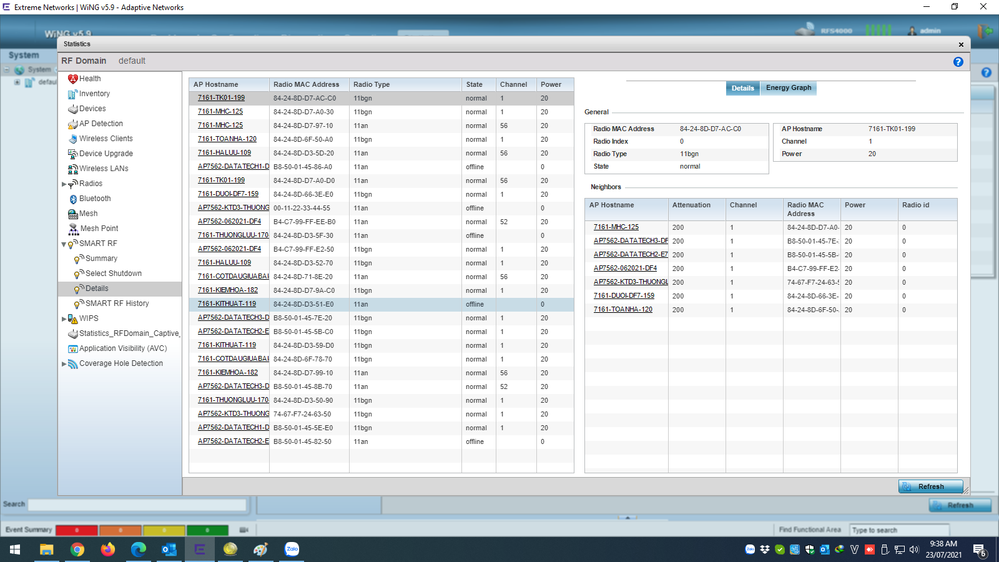Open the Health section icon
999x562 pixels.
click(72, 79)
